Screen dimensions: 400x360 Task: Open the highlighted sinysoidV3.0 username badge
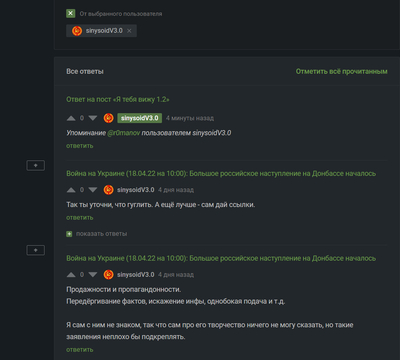click(x=140, y=118)
